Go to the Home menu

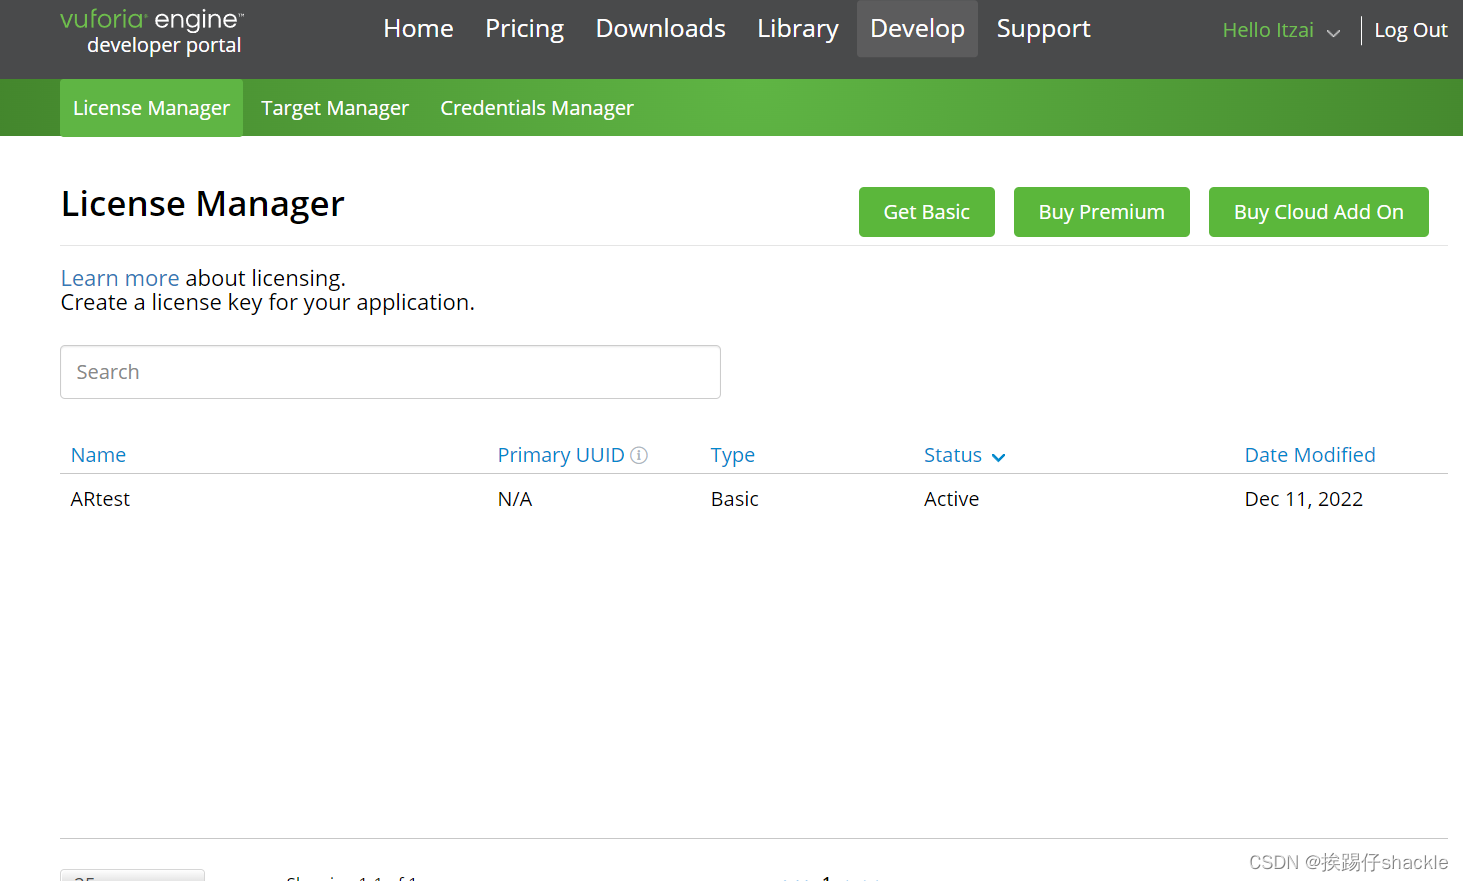[418, 29]
